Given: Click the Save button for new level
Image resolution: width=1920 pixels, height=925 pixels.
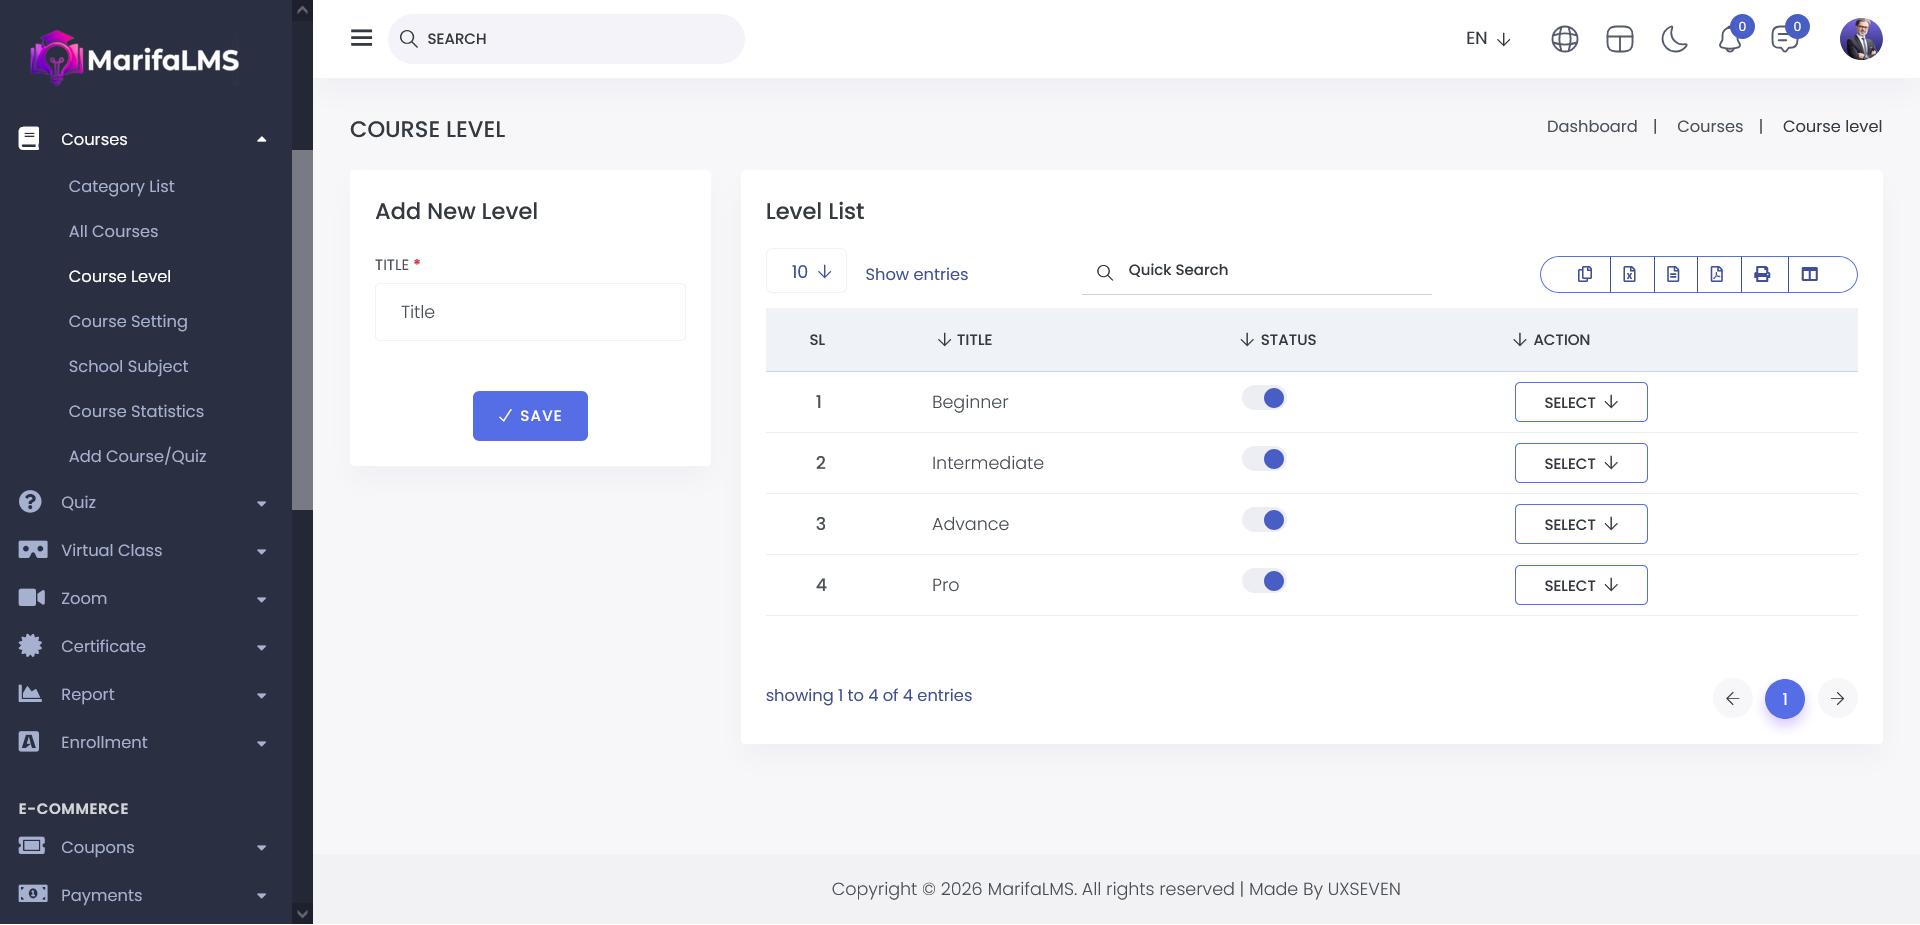Looking at the screenshot, I should coord(530,416).
